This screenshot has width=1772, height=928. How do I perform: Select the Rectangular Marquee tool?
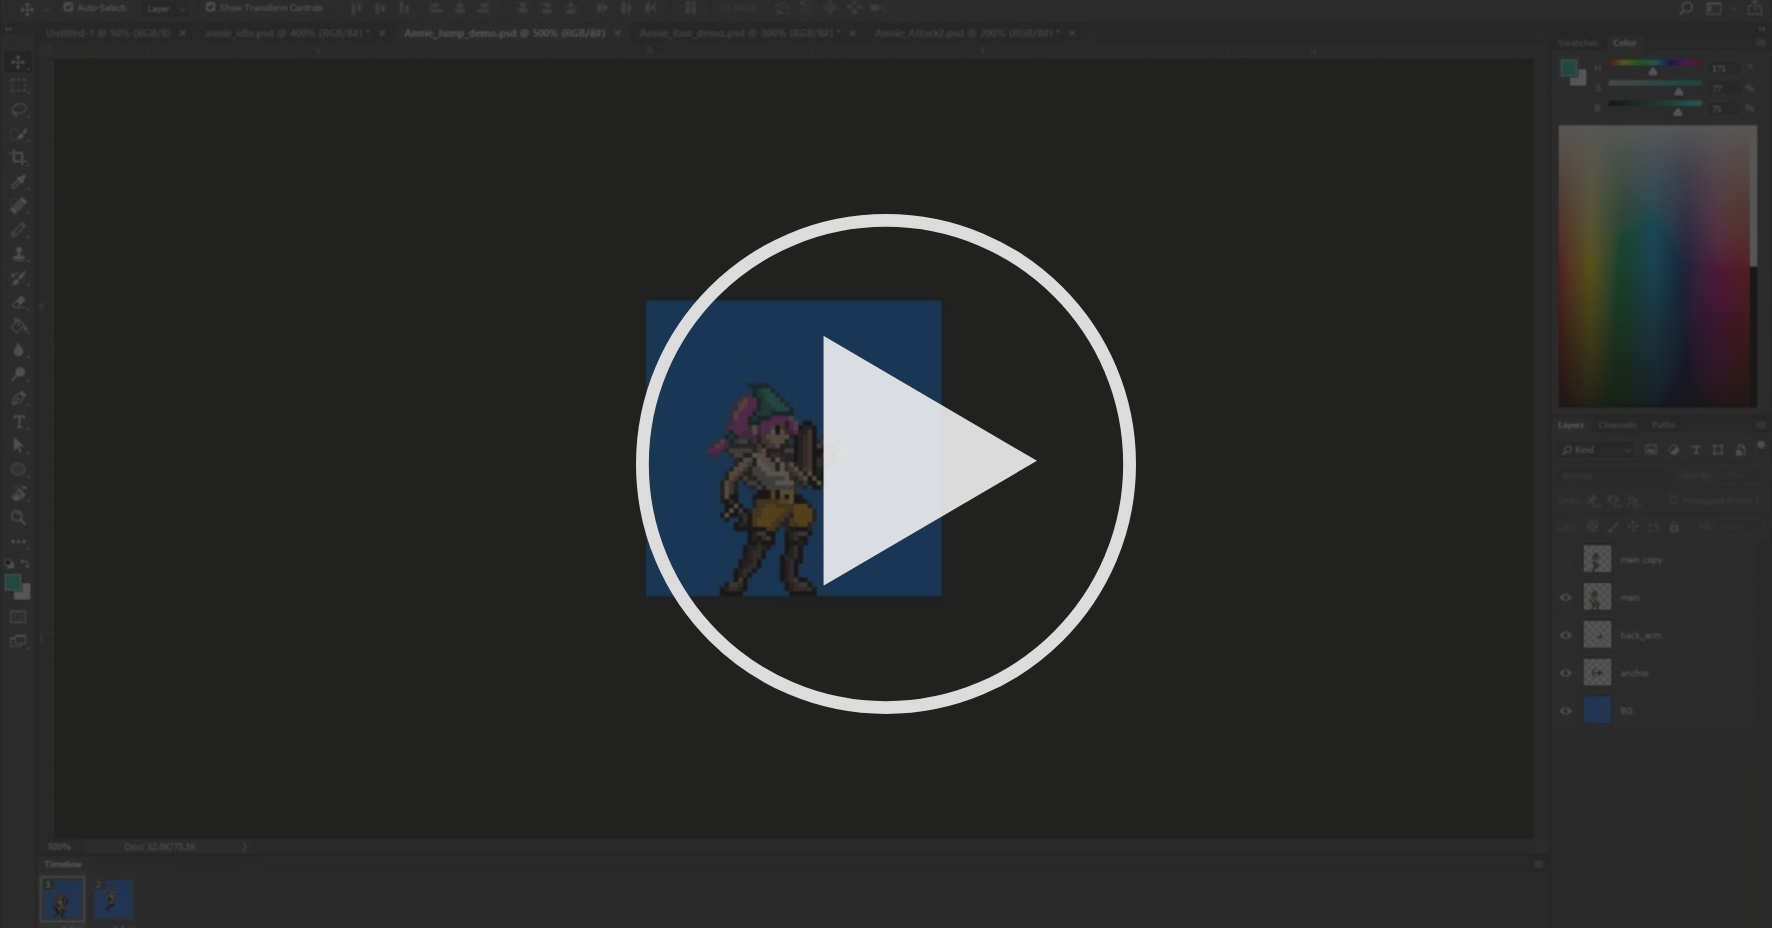click(x=18, y=86)
